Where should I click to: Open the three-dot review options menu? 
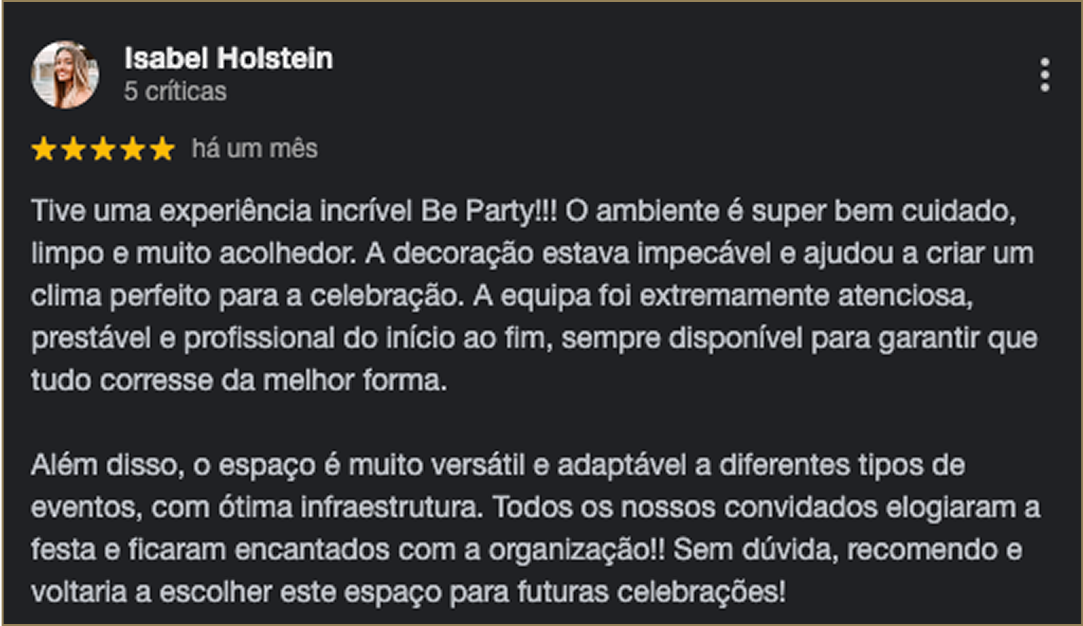coord(1045,75)
